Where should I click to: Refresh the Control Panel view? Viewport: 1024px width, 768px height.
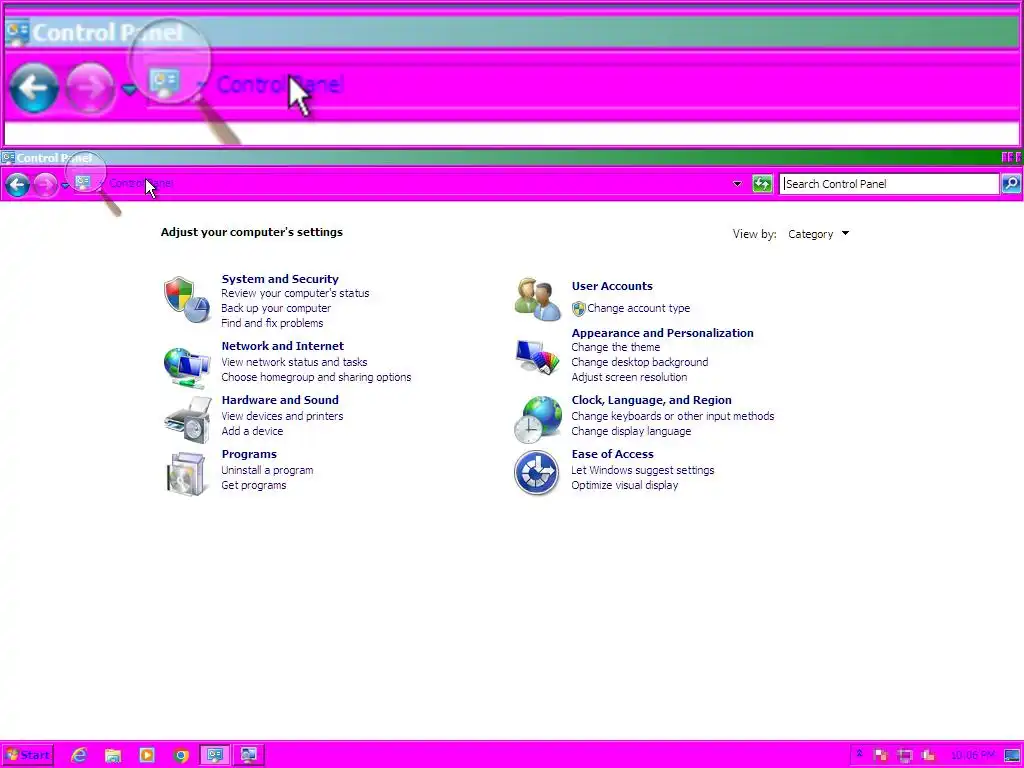click(761, 184)
